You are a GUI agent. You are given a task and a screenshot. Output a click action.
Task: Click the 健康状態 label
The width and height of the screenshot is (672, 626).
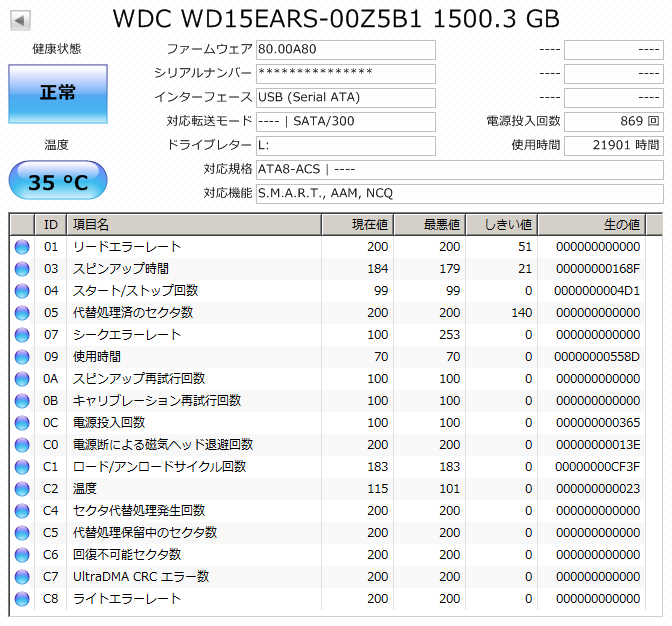coord(57,49)
